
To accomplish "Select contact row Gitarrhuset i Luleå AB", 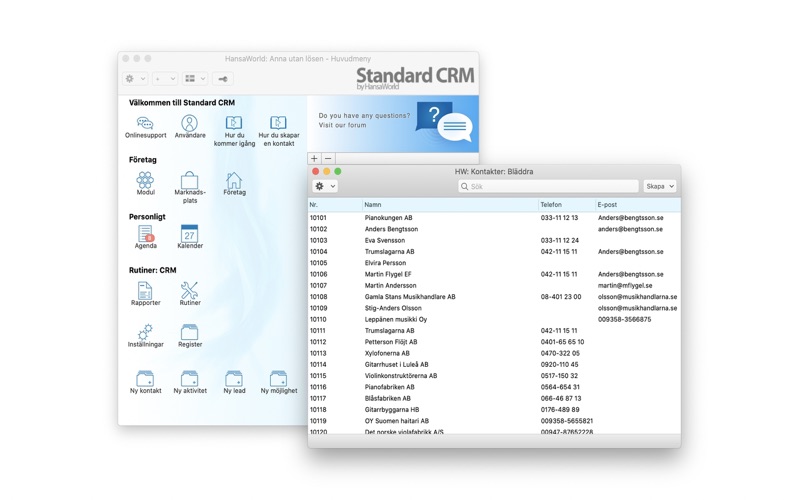I will pyautogui.click(x=494, y=364).
